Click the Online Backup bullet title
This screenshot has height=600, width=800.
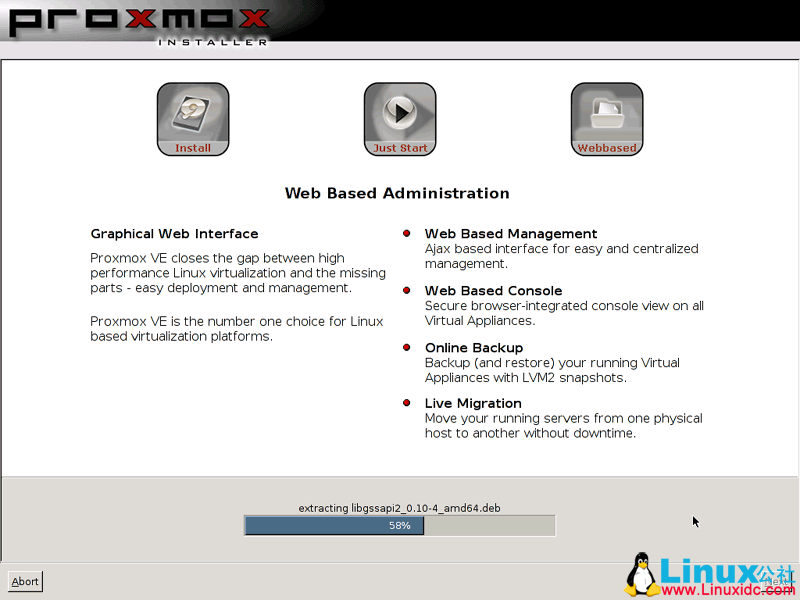pos(474,348)
